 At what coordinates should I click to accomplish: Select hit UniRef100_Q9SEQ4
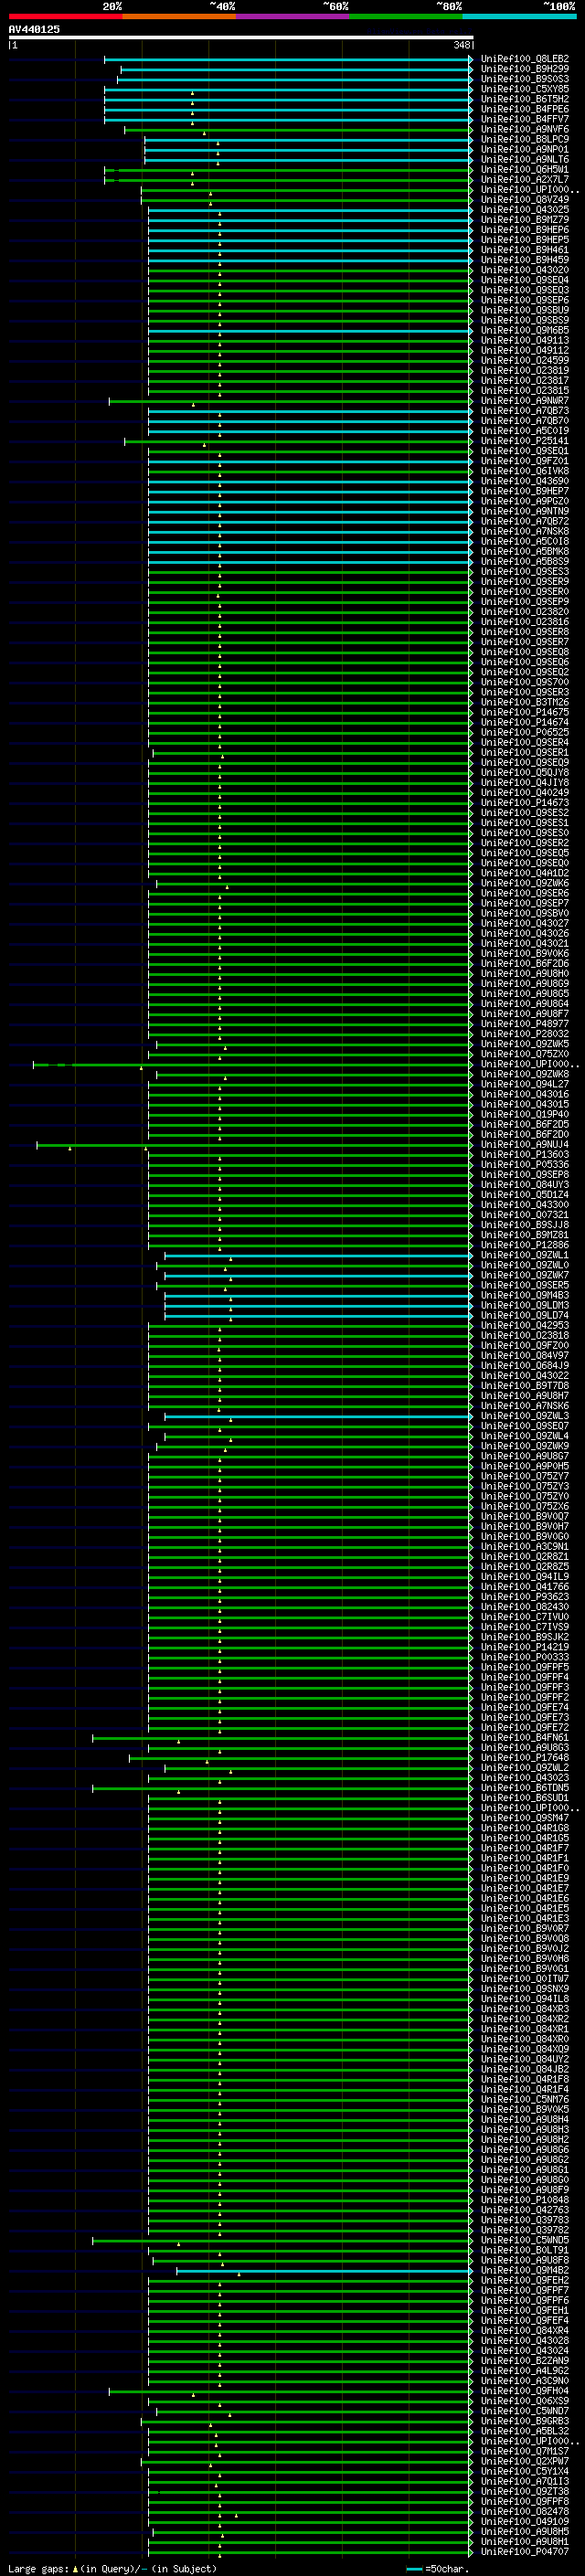(x=525, y=280)
